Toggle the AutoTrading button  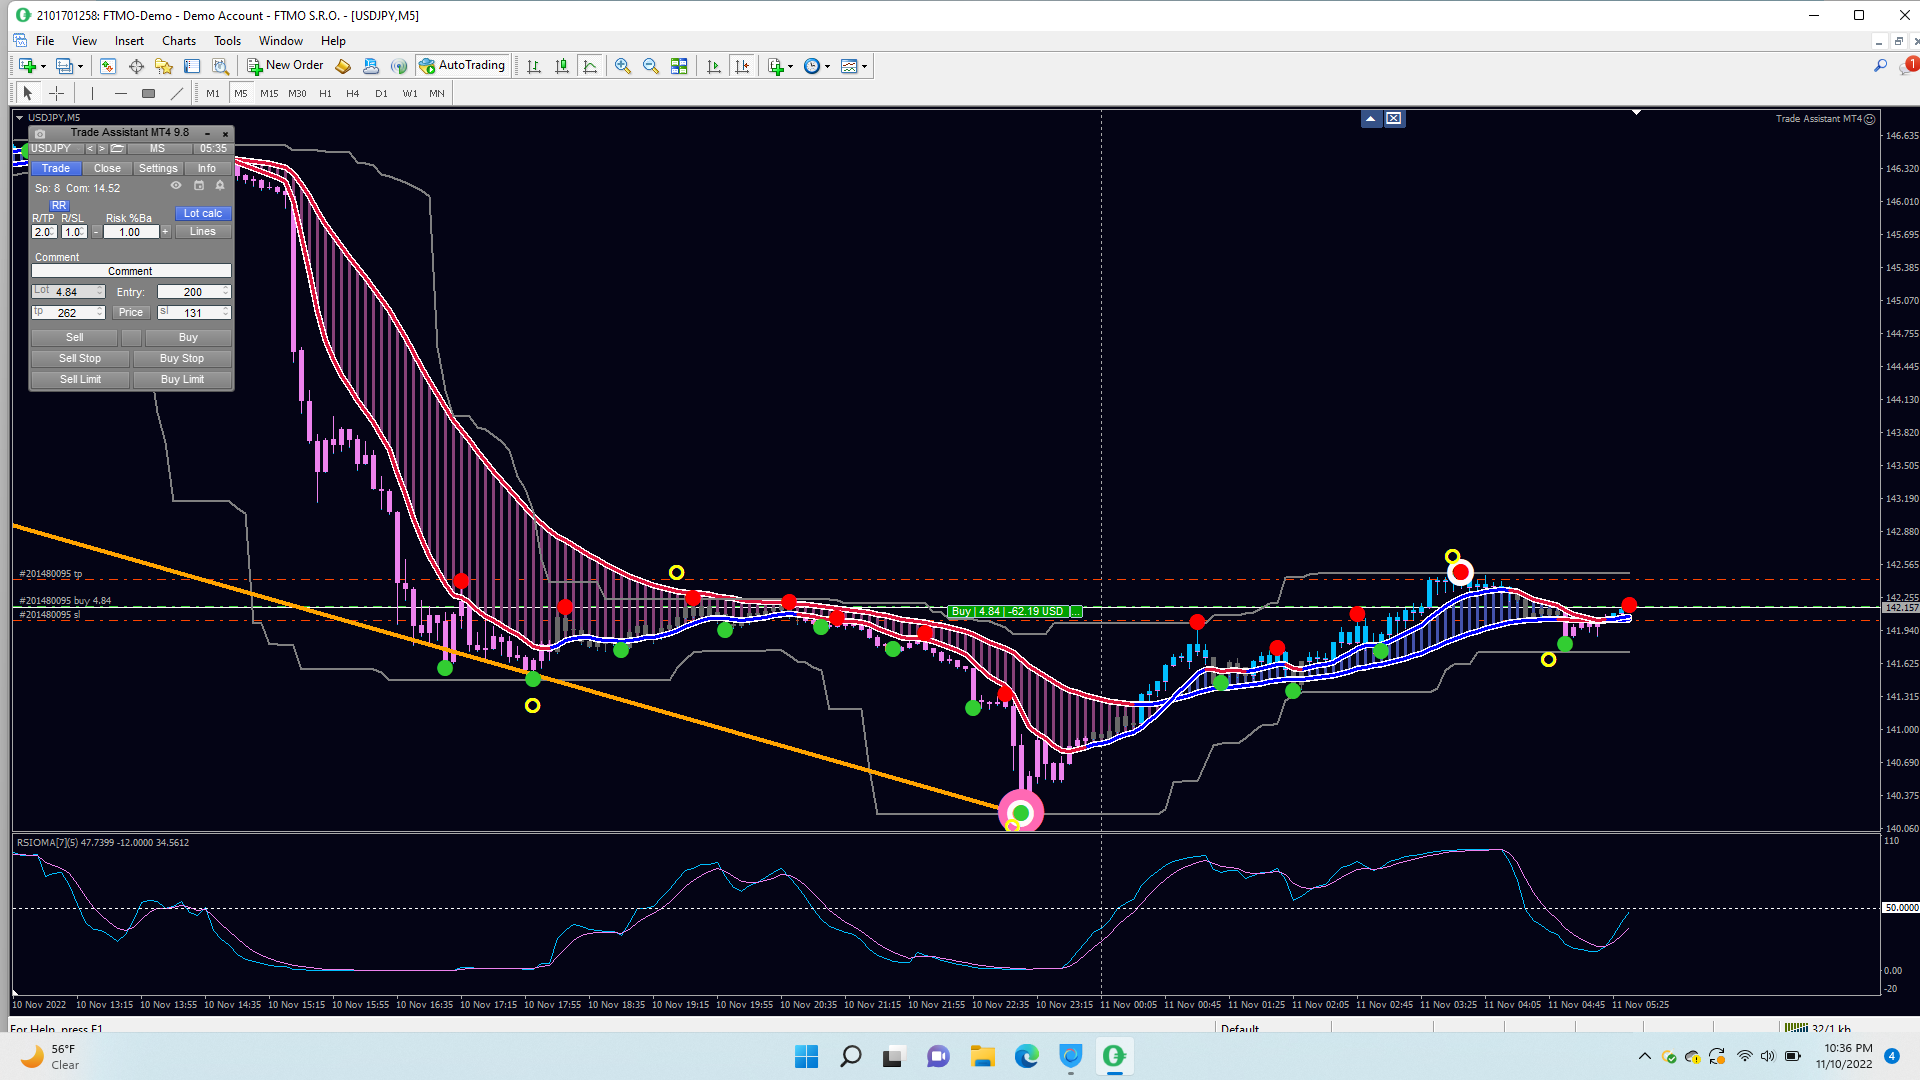[462, 66]
